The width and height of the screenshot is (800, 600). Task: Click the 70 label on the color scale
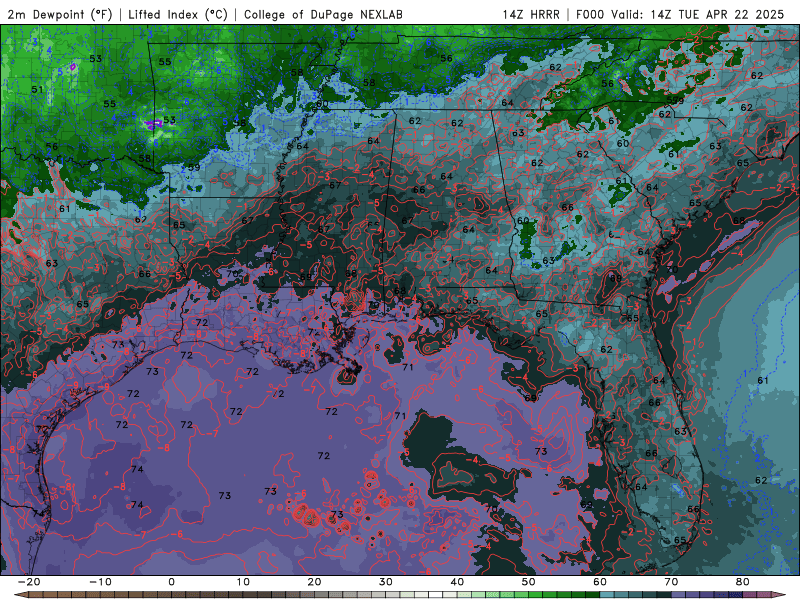point(671,582)
